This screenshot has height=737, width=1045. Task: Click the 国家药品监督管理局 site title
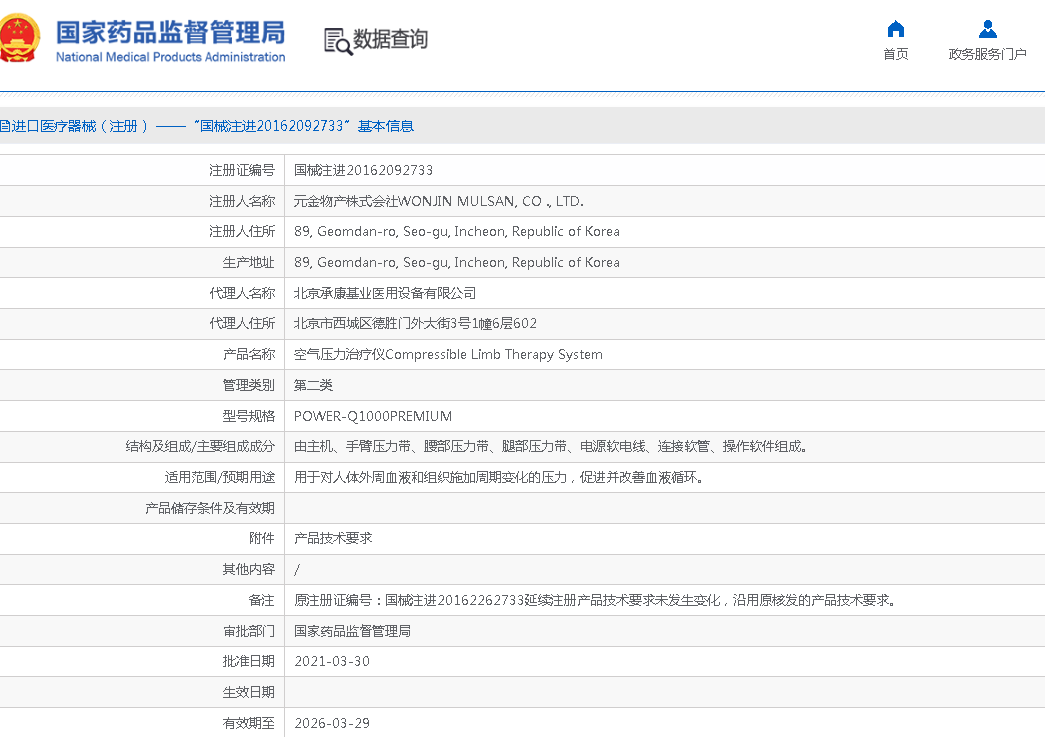tap(170, 32)
